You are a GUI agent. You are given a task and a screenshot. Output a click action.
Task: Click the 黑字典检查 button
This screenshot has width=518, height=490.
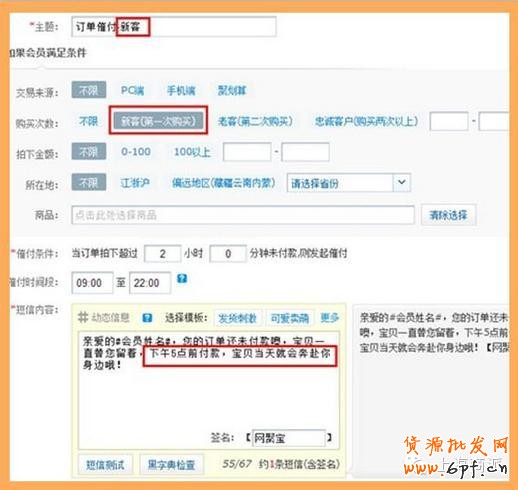tap(171, 464)
